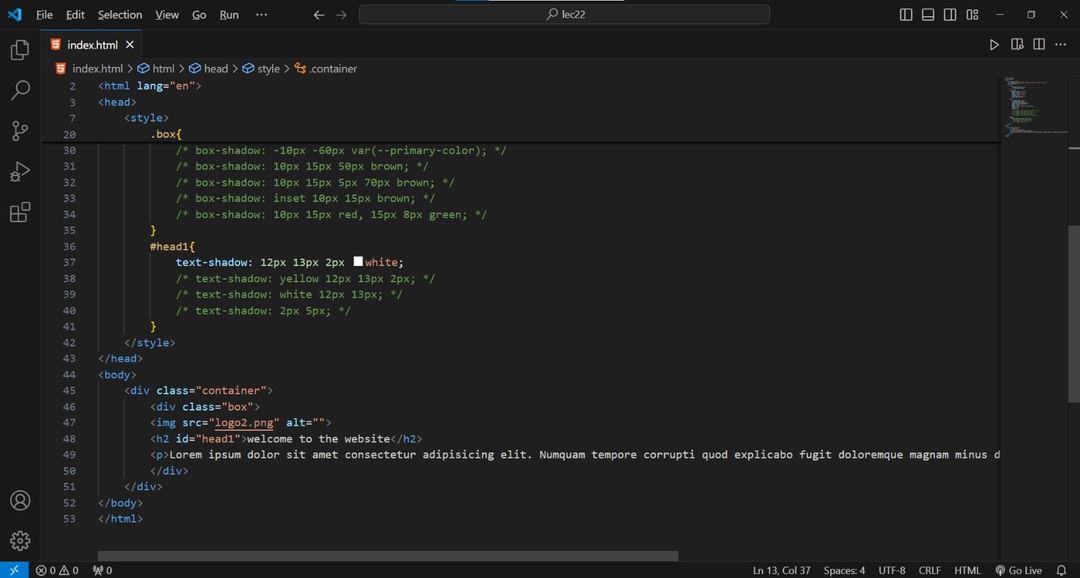
Task: Open editor More Actions ellipsis
Action: 1061,45
